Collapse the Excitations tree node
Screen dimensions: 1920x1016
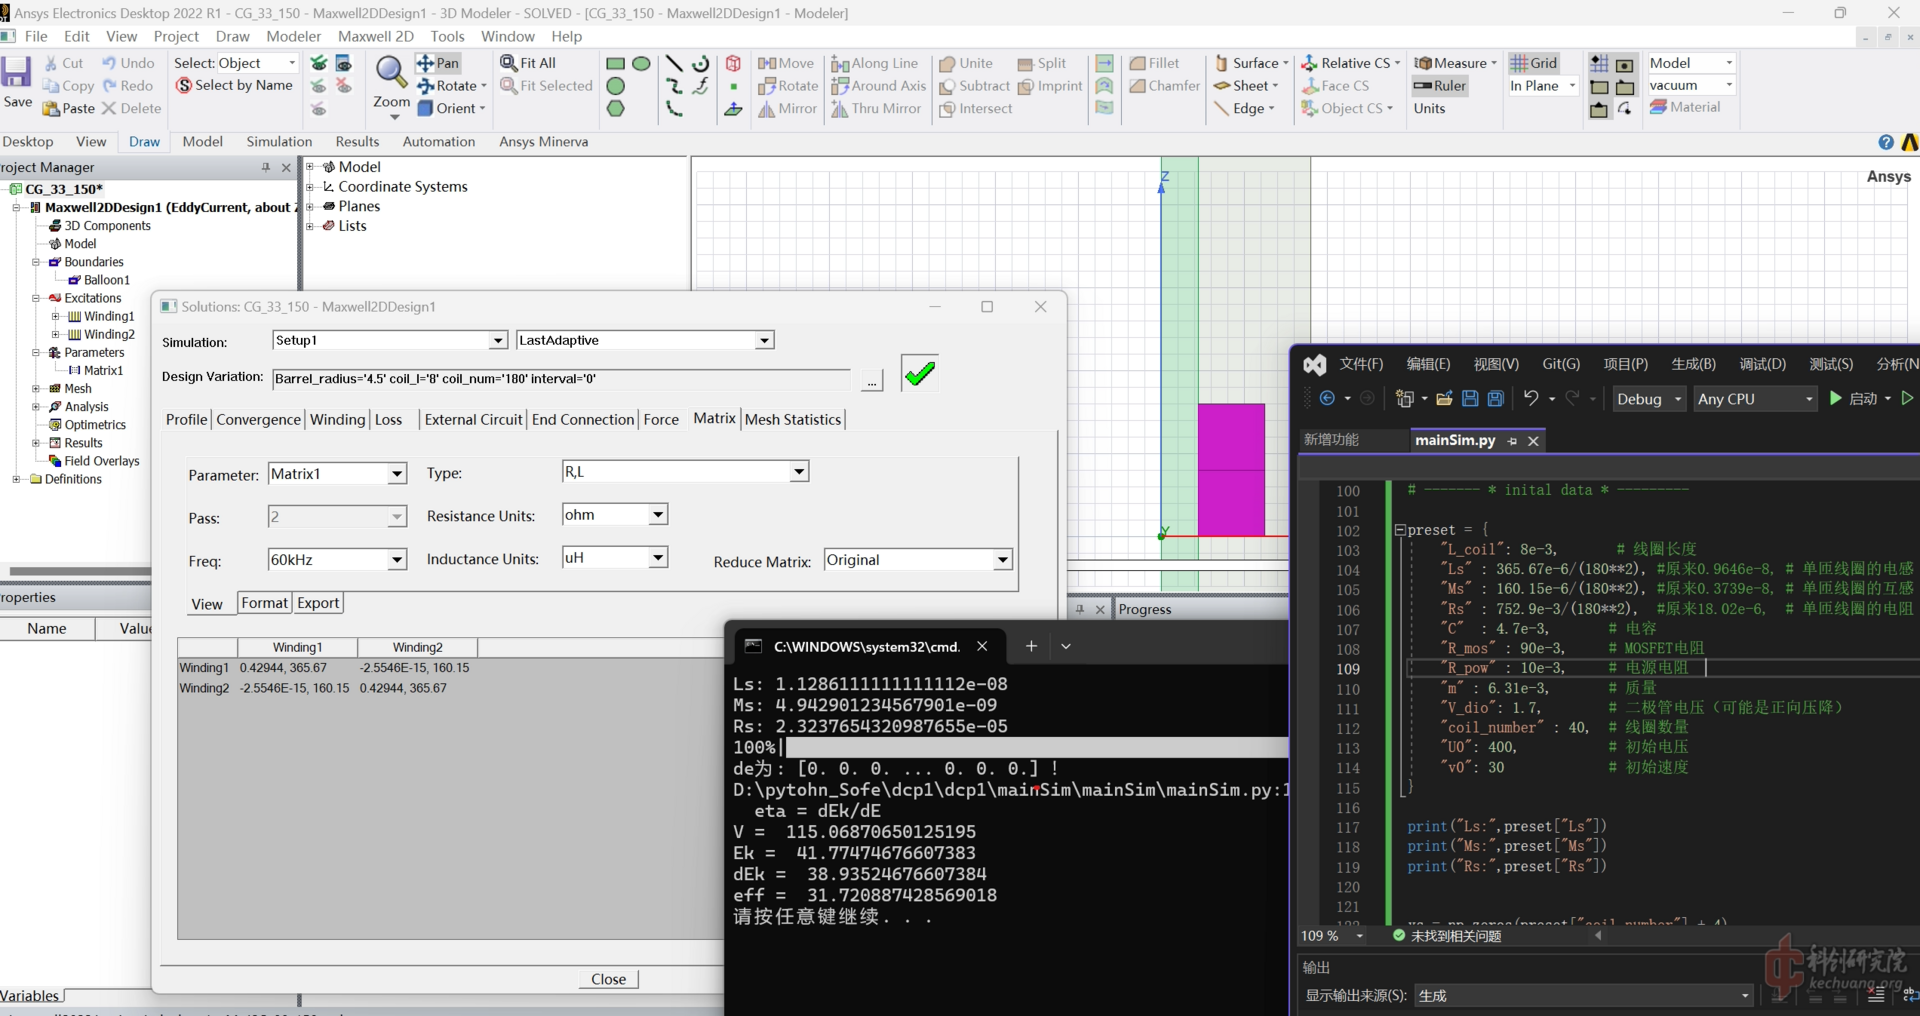pos(35,298)
